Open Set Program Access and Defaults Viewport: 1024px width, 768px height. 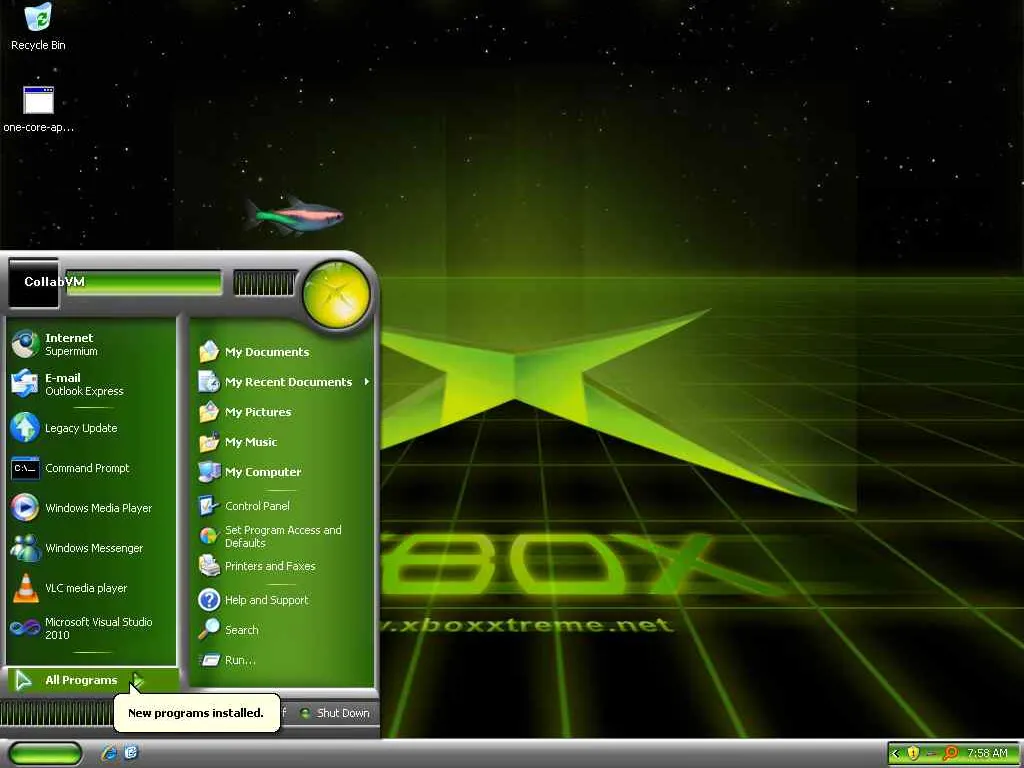pyautogui.click(x=282, y=536)
